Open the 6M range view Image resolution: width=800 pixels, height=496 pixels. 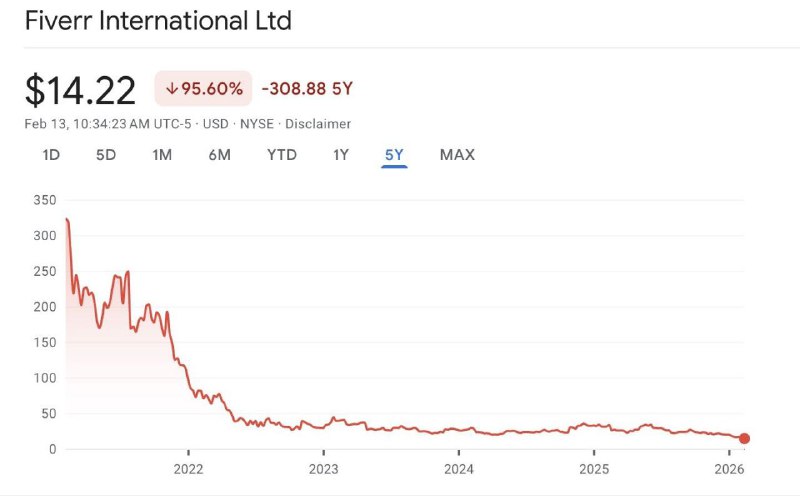[x=220, y=154]
